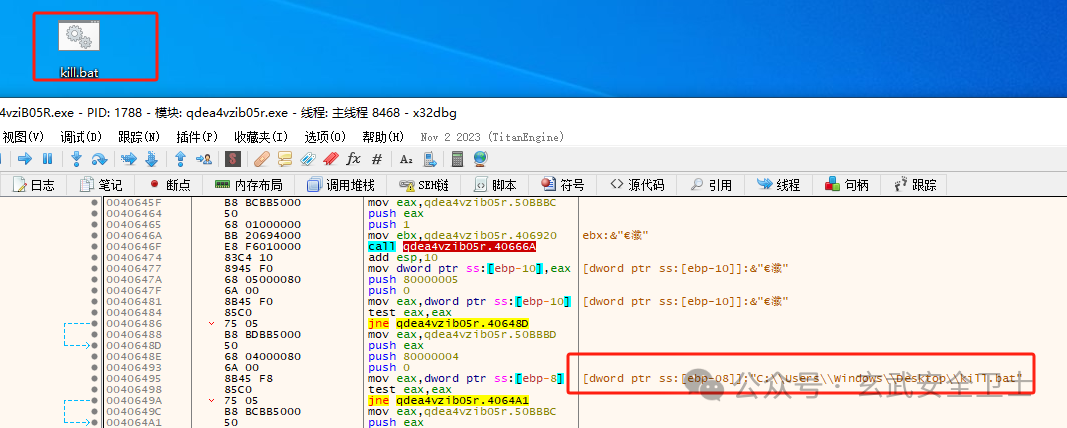Open the 跟踪(N) menu
1067x428 pixels.
coord(139,137)
